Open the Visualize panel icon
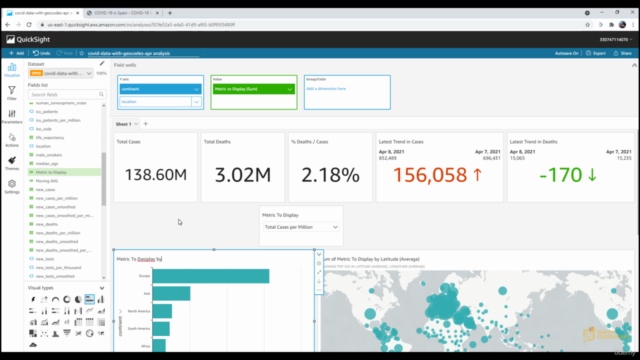The width and height of the screenshot is (640, 360). (12, 70)
